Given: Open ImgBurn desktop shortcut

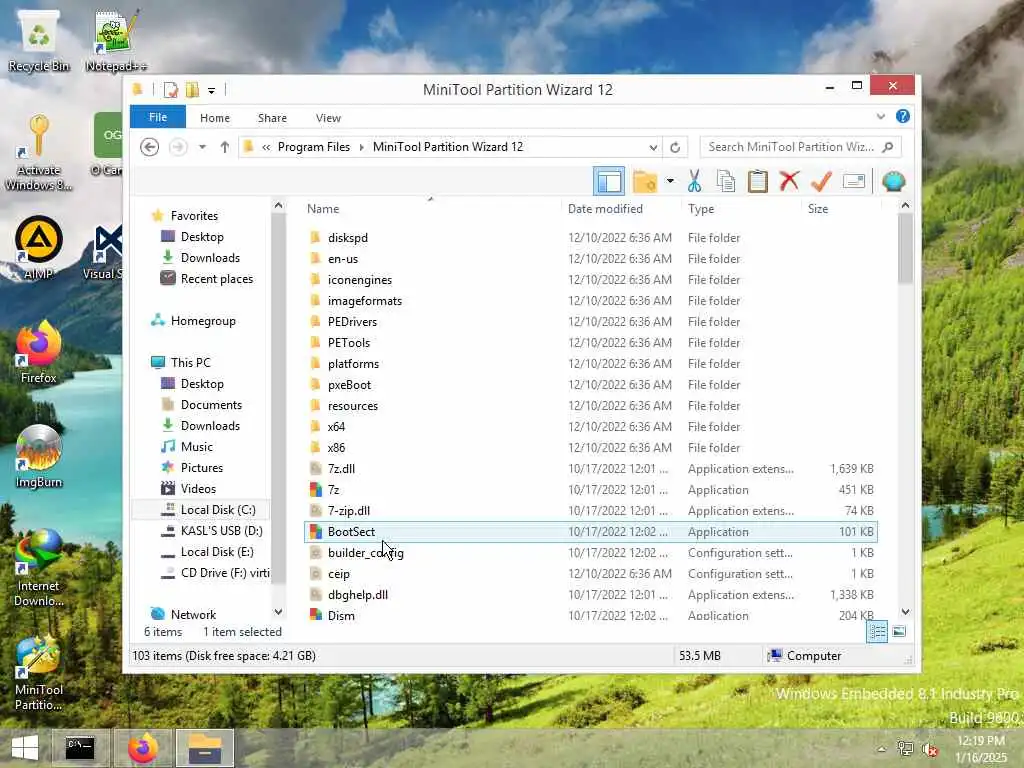Looking at the screenshot, I should point(39,457).
